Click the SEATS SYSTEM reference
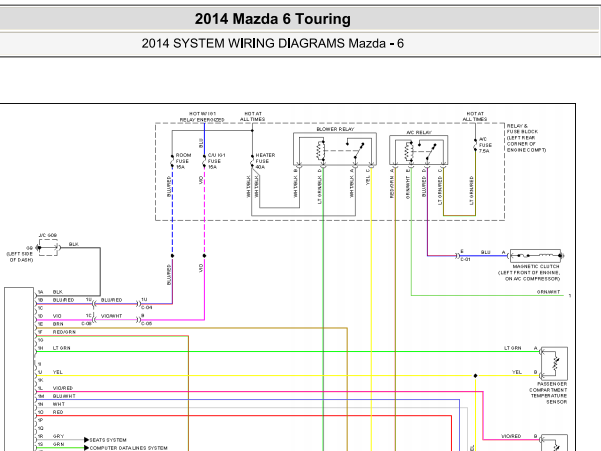This screenshot has height=451, width=601. (x=108, y=440)
